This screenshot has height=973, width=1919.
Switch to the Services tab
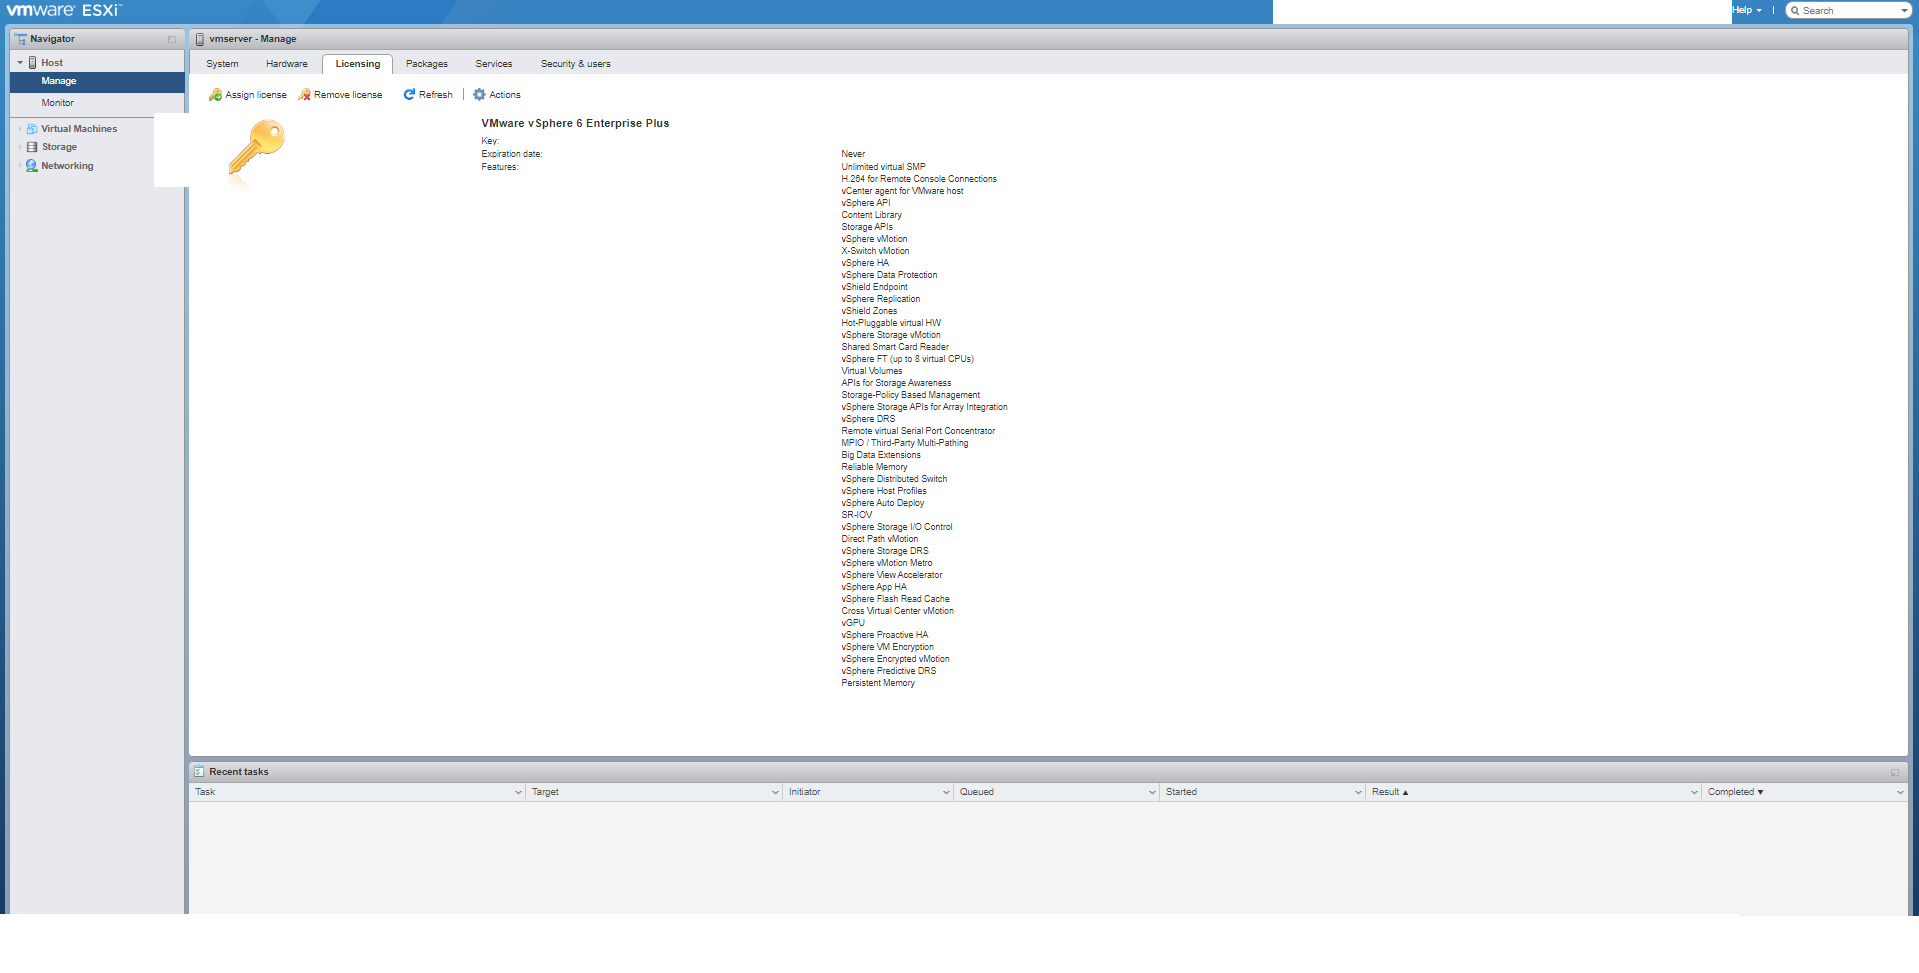click(494, 64)
